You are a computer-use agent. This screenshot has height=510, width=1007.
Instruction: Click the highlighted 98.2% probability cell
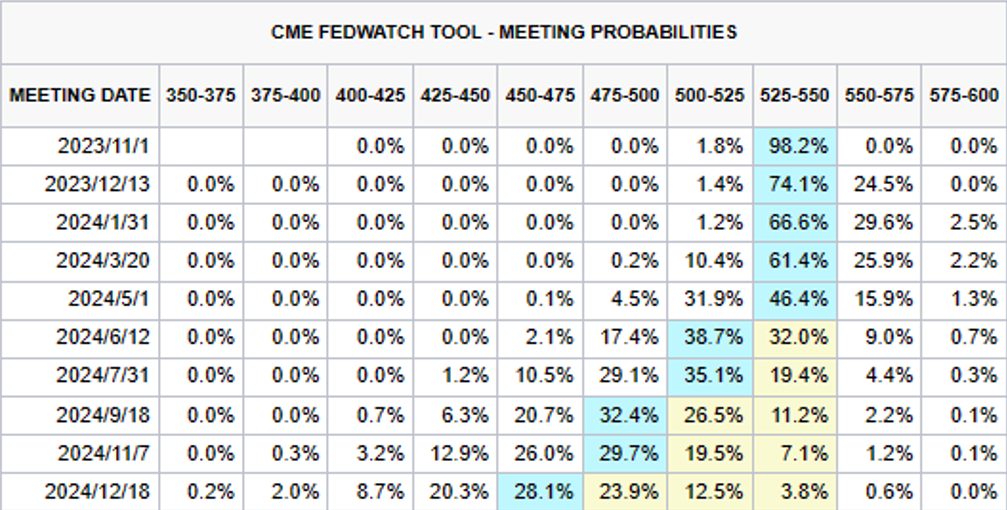tap(795, 146)
